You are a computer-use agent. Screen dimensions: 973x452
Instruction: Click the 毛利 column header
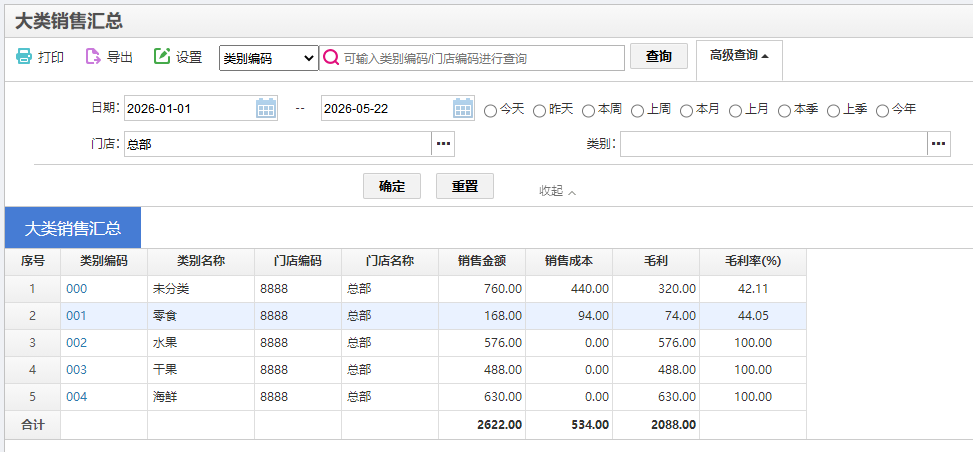pyautogui.click(x=656, y=261)
